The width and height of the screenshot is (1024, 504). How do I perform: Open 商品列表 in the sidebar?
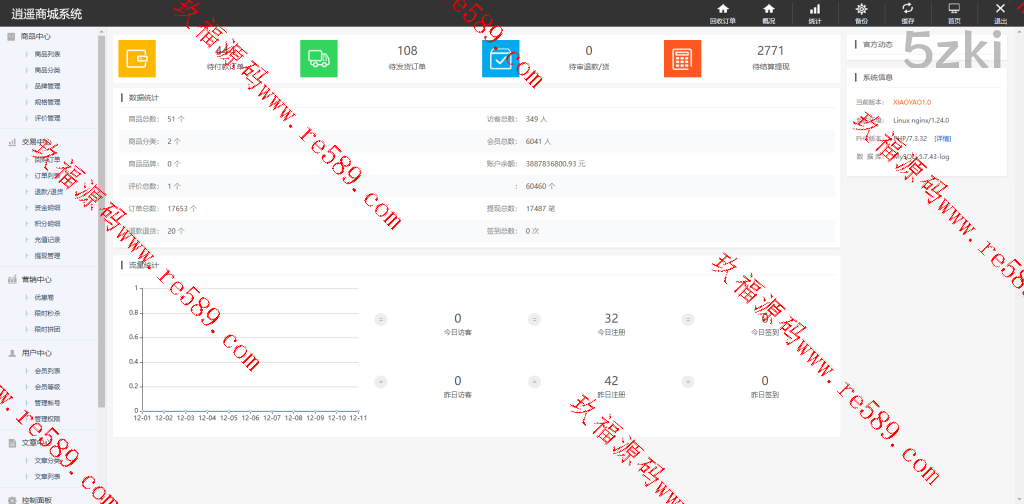pyautogui.click(x=47, y=54)
